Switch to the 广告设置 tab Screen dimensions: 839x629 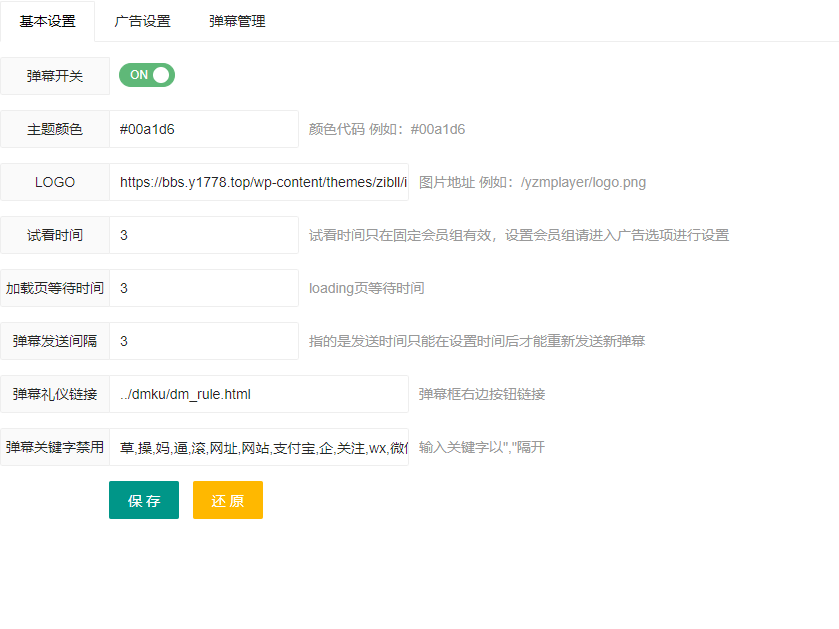point(141,20)
